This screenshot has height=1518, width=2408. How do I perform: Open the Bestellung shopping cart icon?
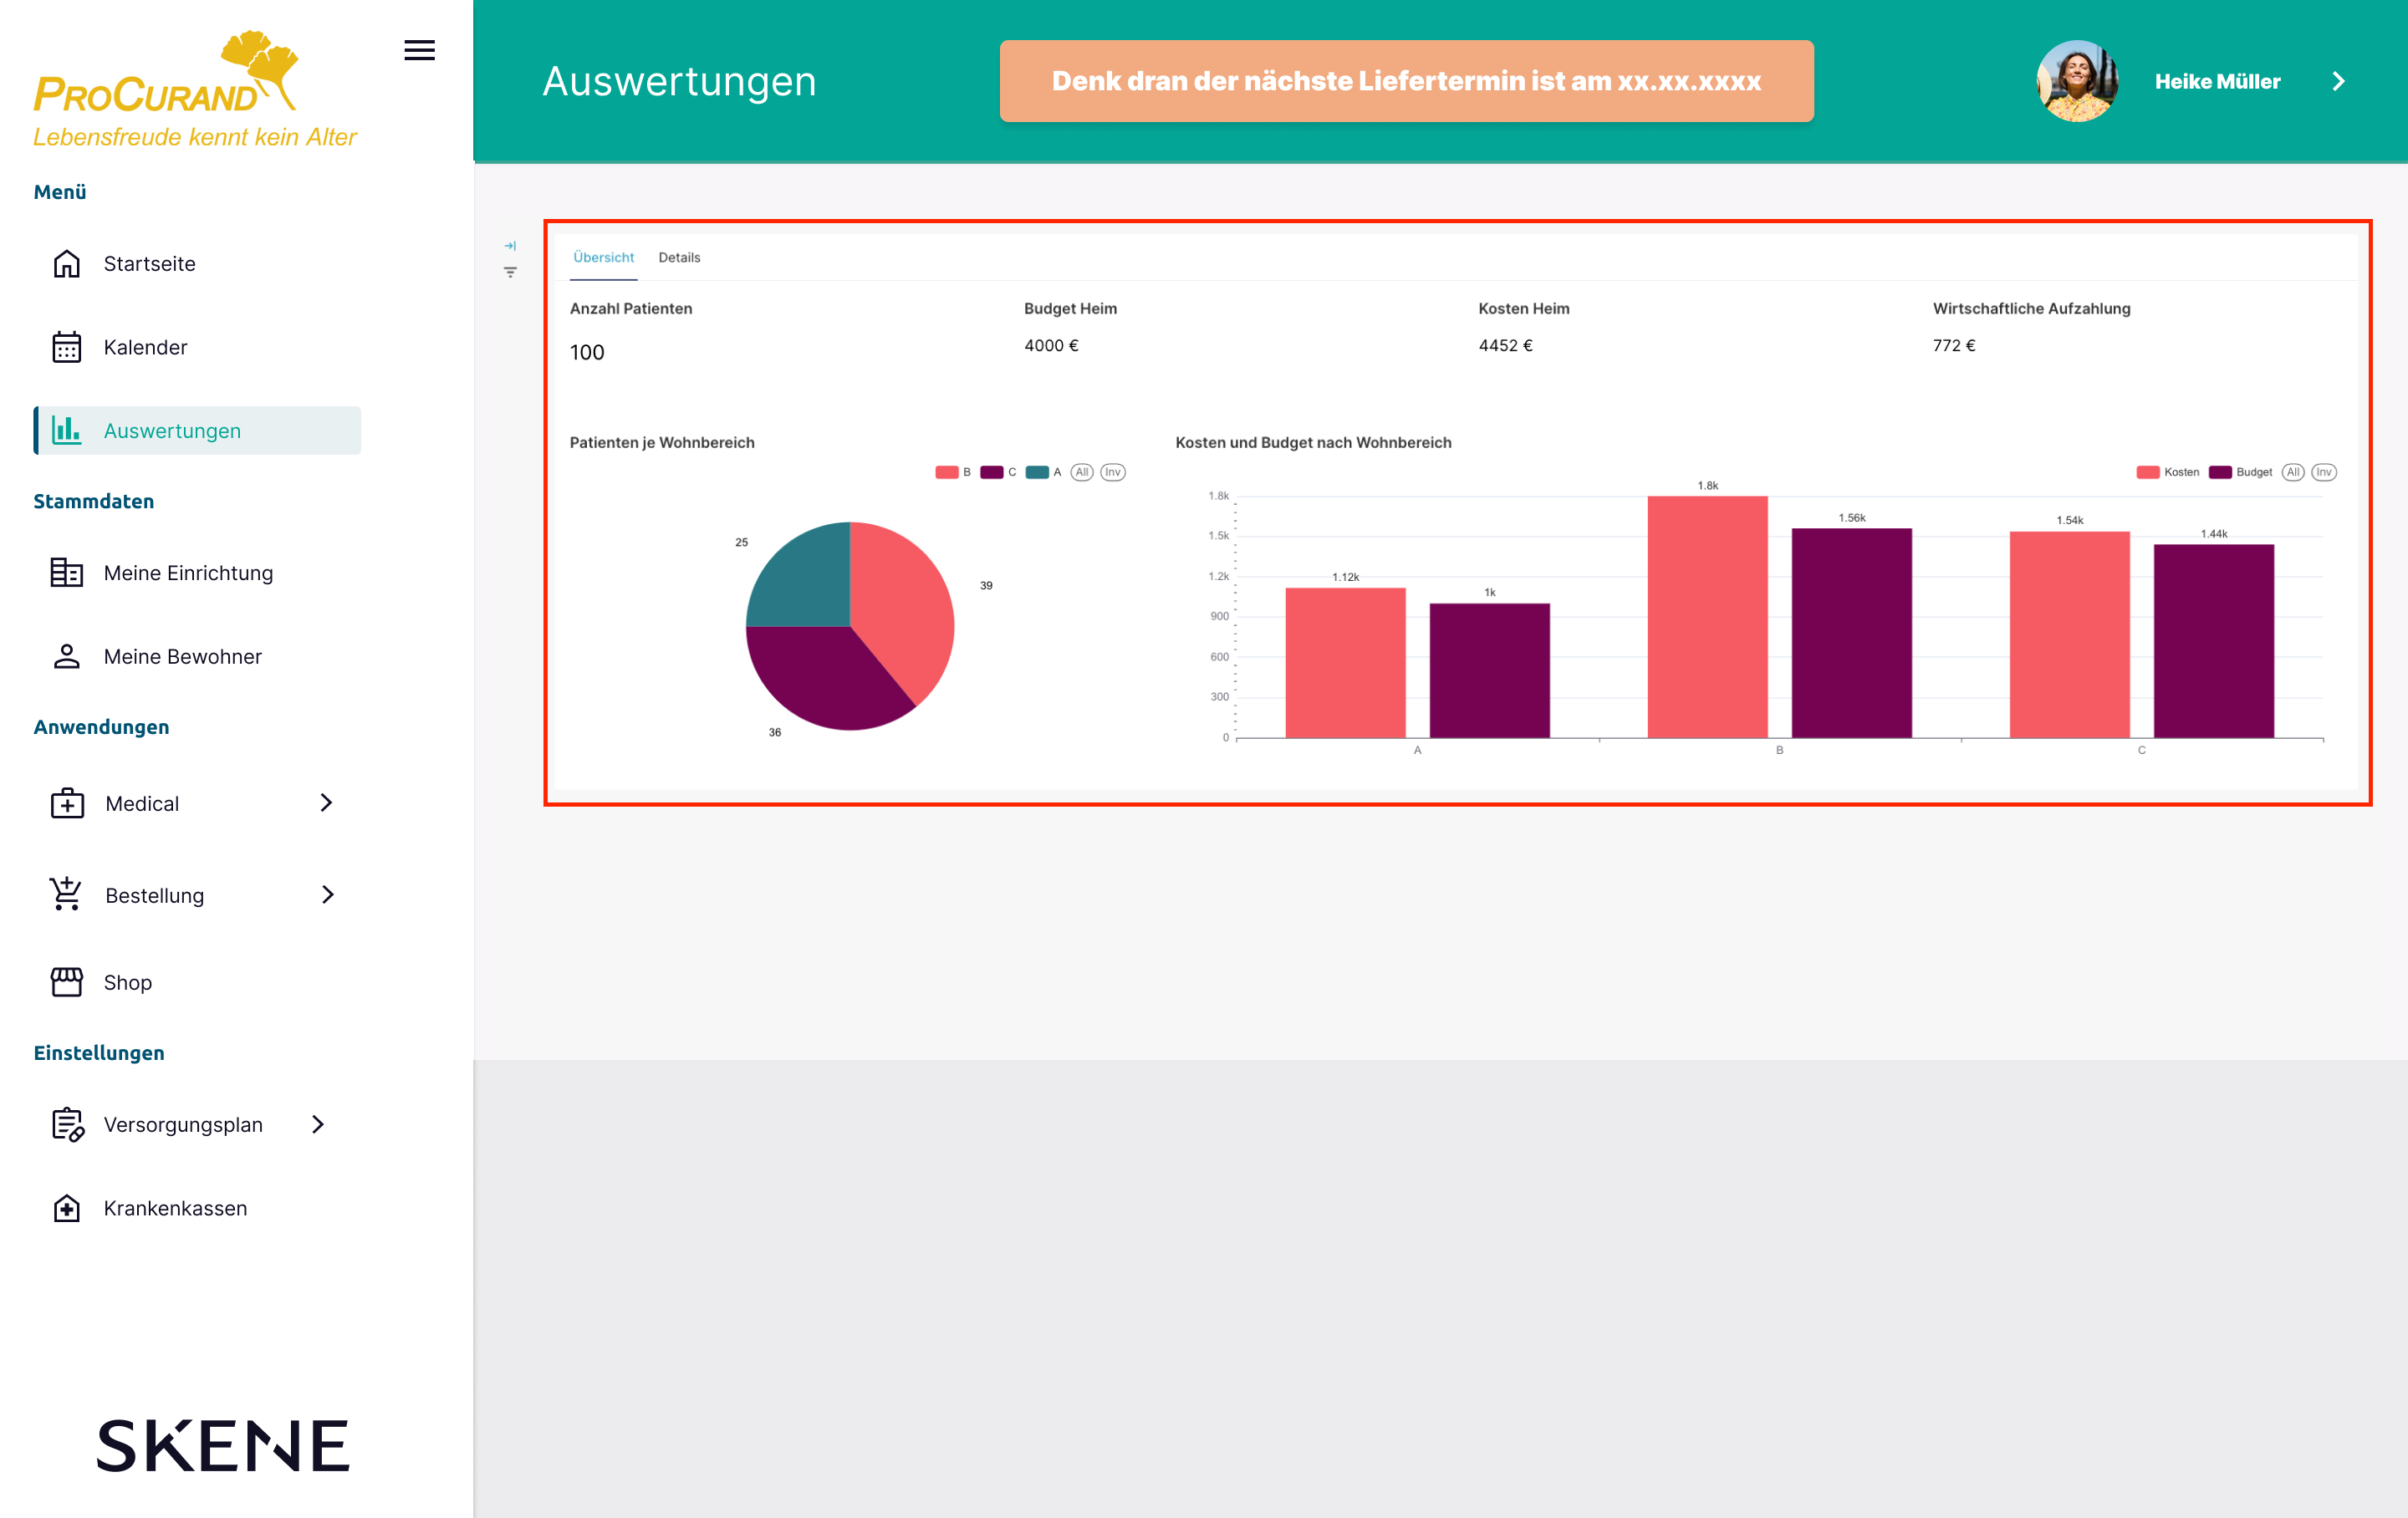[66, 894]
